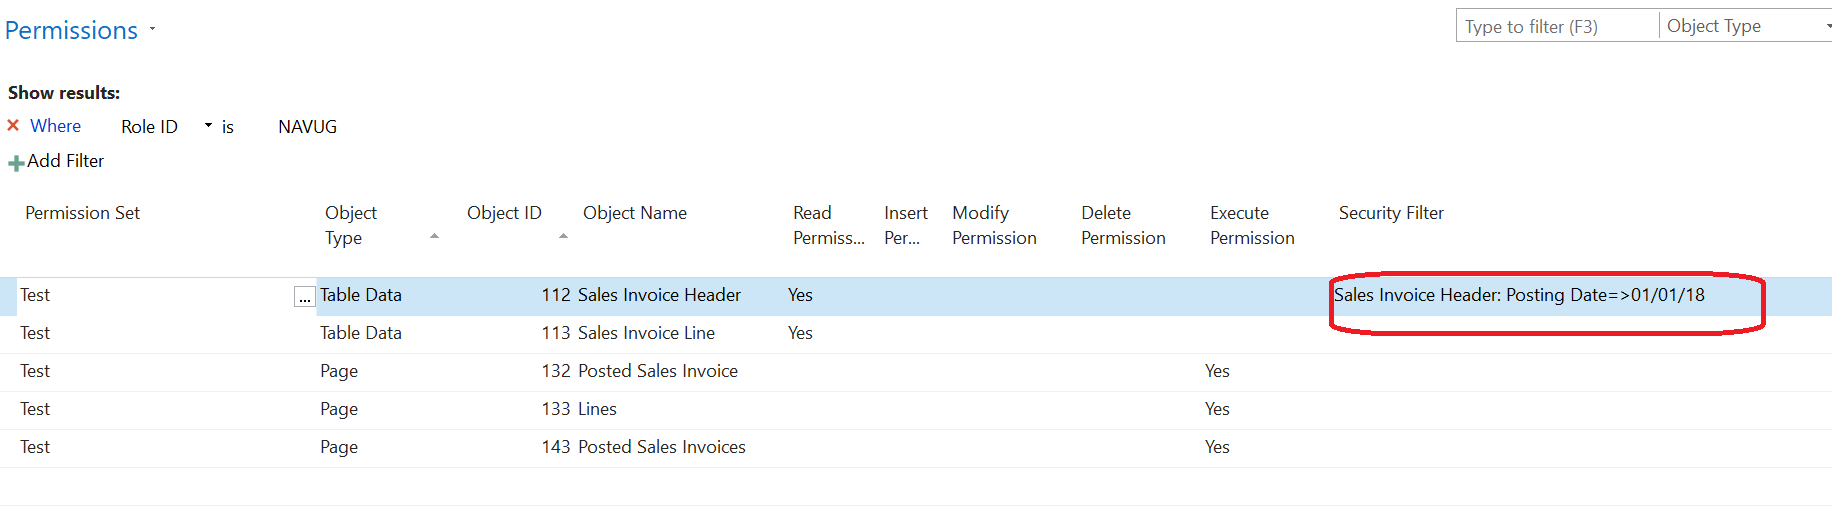Viewport: 1832px width, 514px height.
Task: Click the green plus Add Filter icon
Action: pyautogui.click(x=16, y=163)
